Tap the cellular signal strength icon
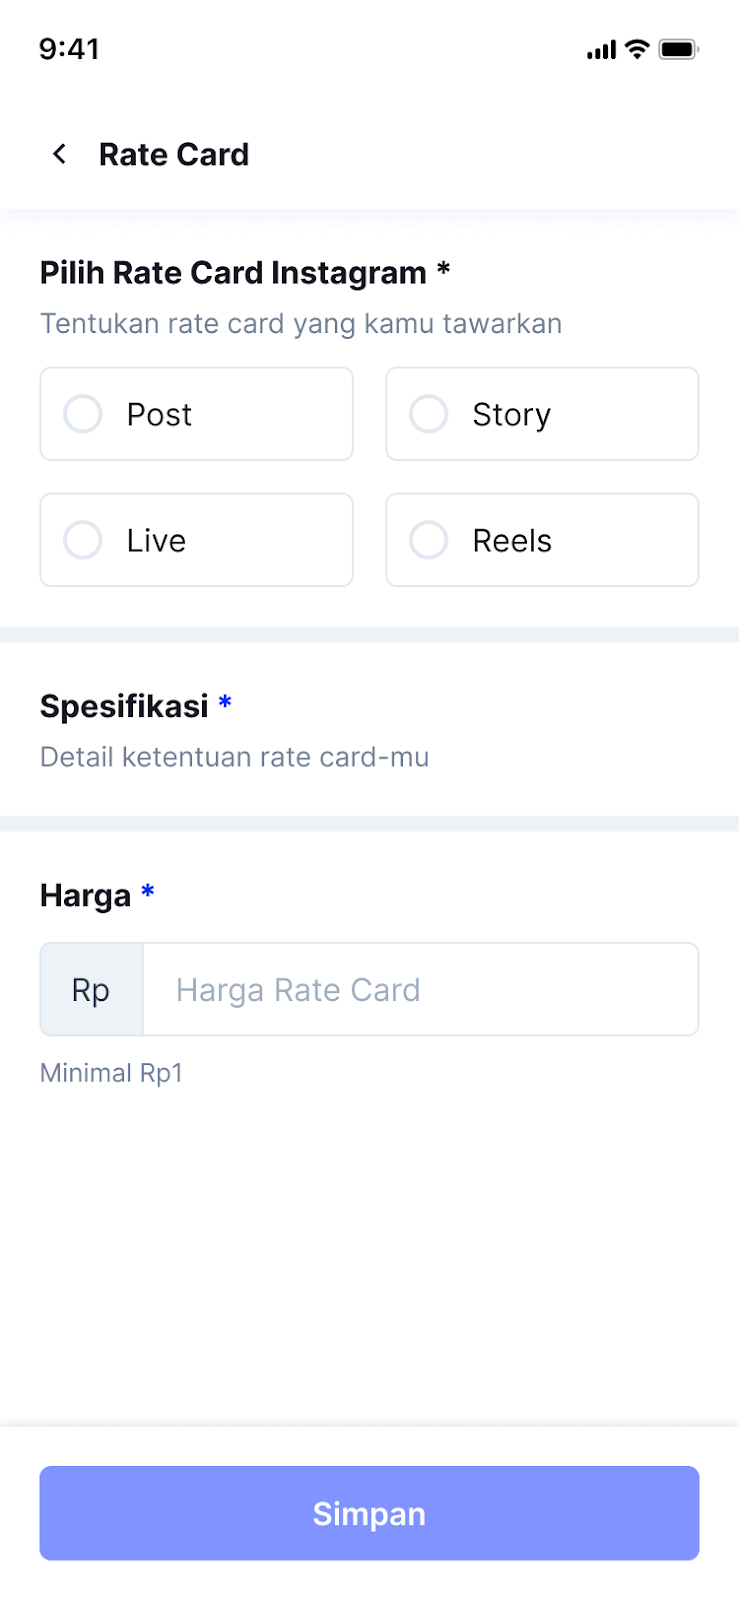739x1600 pixels. coord(601,49)
